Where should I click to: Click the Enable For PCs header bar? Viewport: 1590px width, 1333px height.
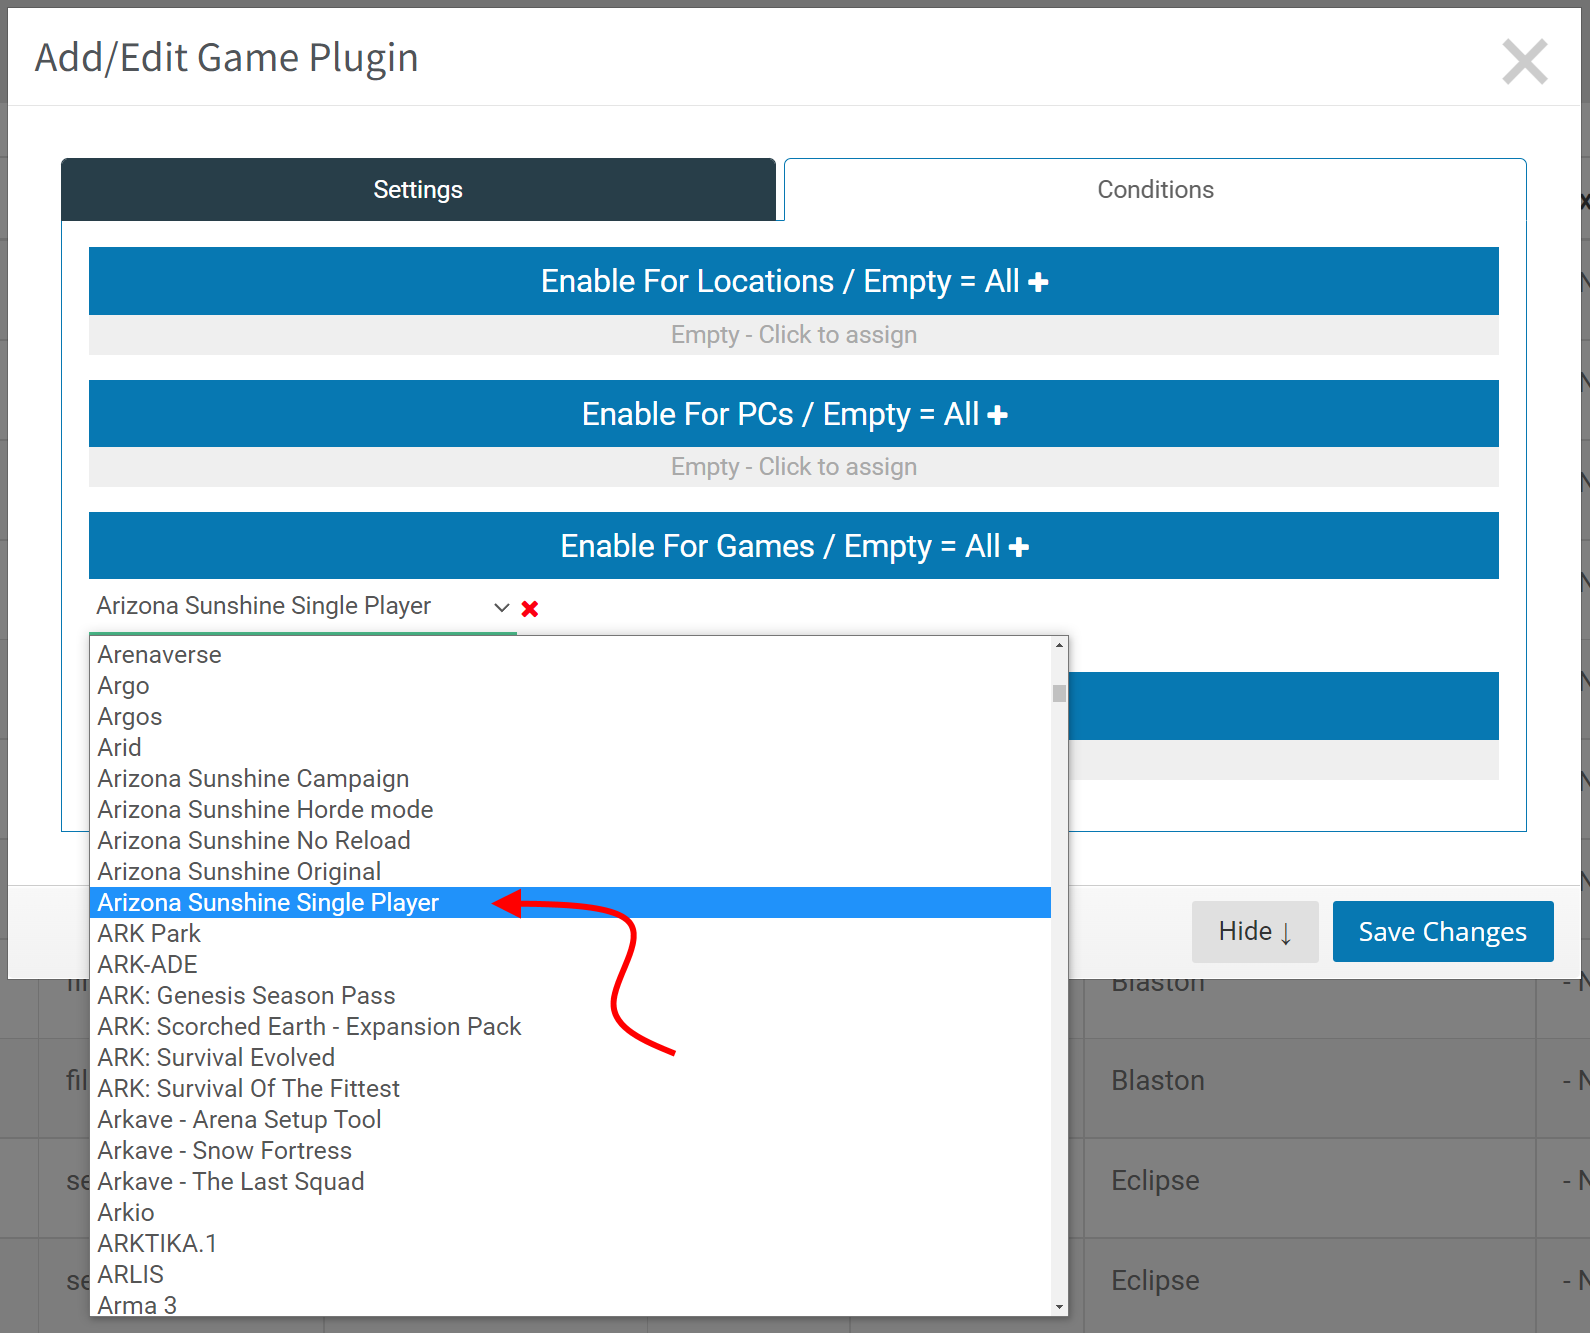(x=794, y=413)
